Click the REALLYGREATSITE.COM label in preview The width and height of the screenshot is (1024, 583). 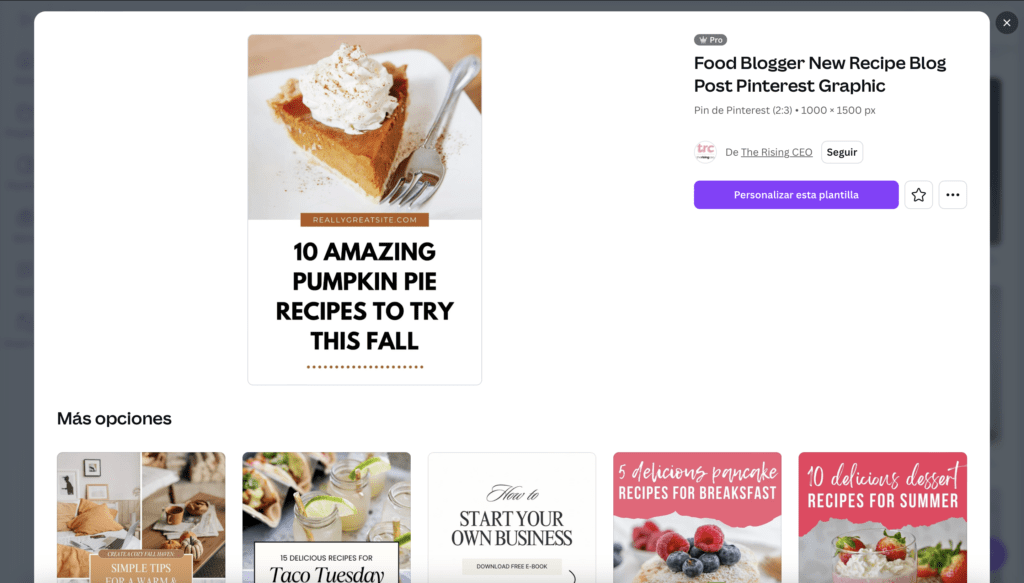[364, 220]
